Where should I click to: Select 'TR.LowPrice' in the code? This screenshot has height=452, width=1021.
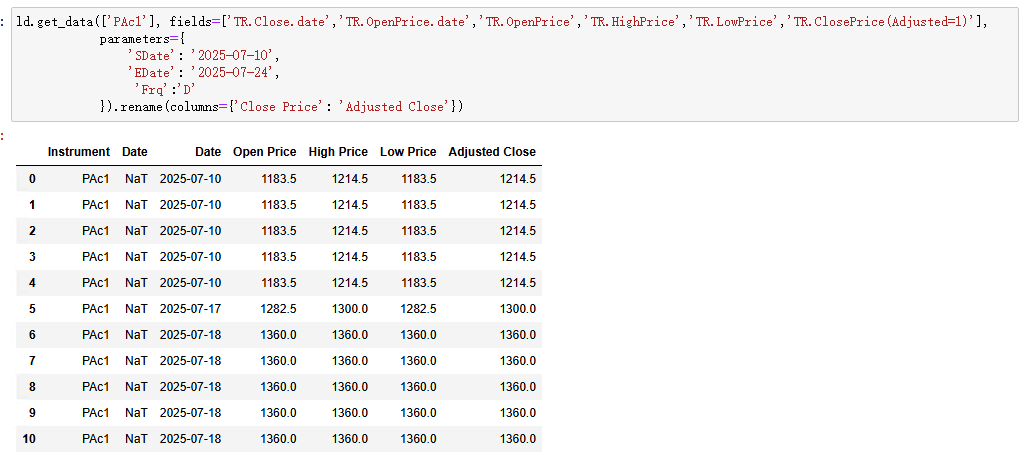[736, 22]
